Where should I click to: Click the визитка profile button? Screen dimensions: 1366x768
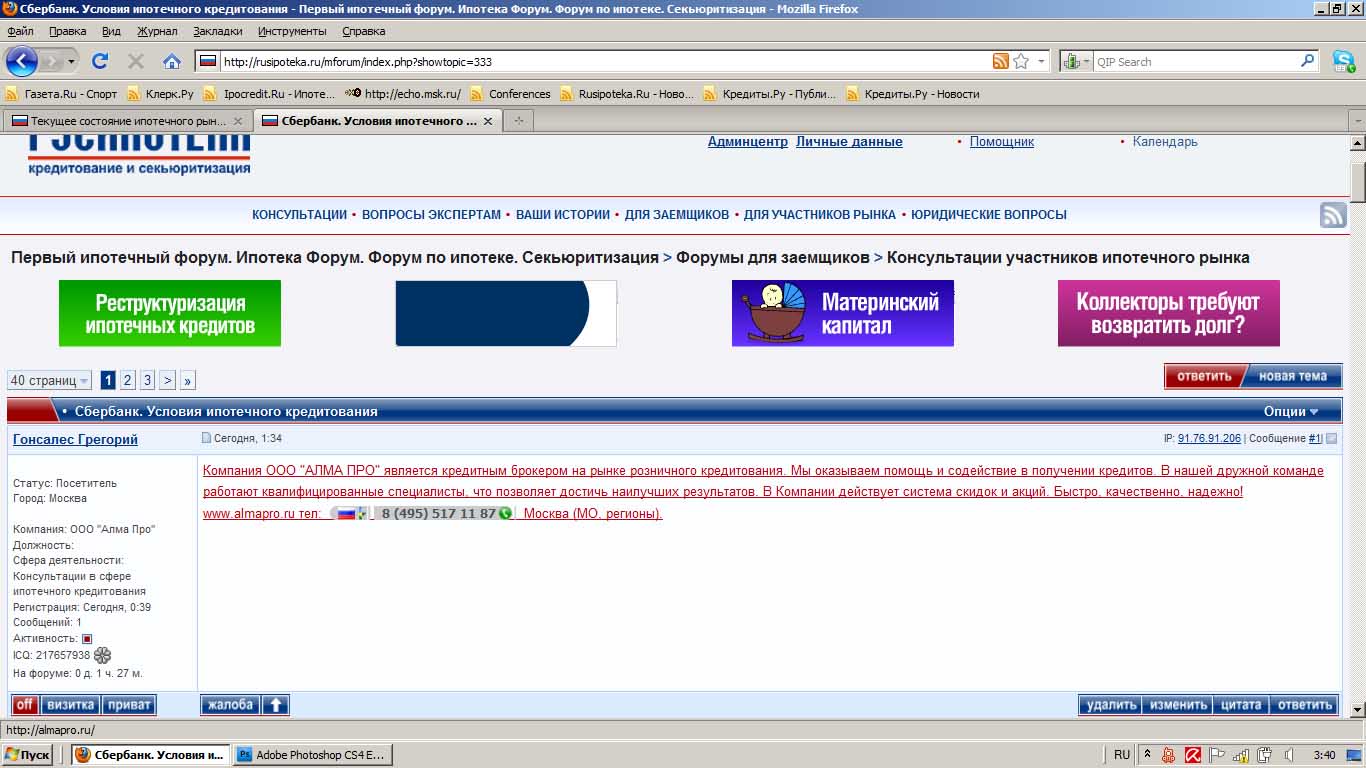[70, 705]
